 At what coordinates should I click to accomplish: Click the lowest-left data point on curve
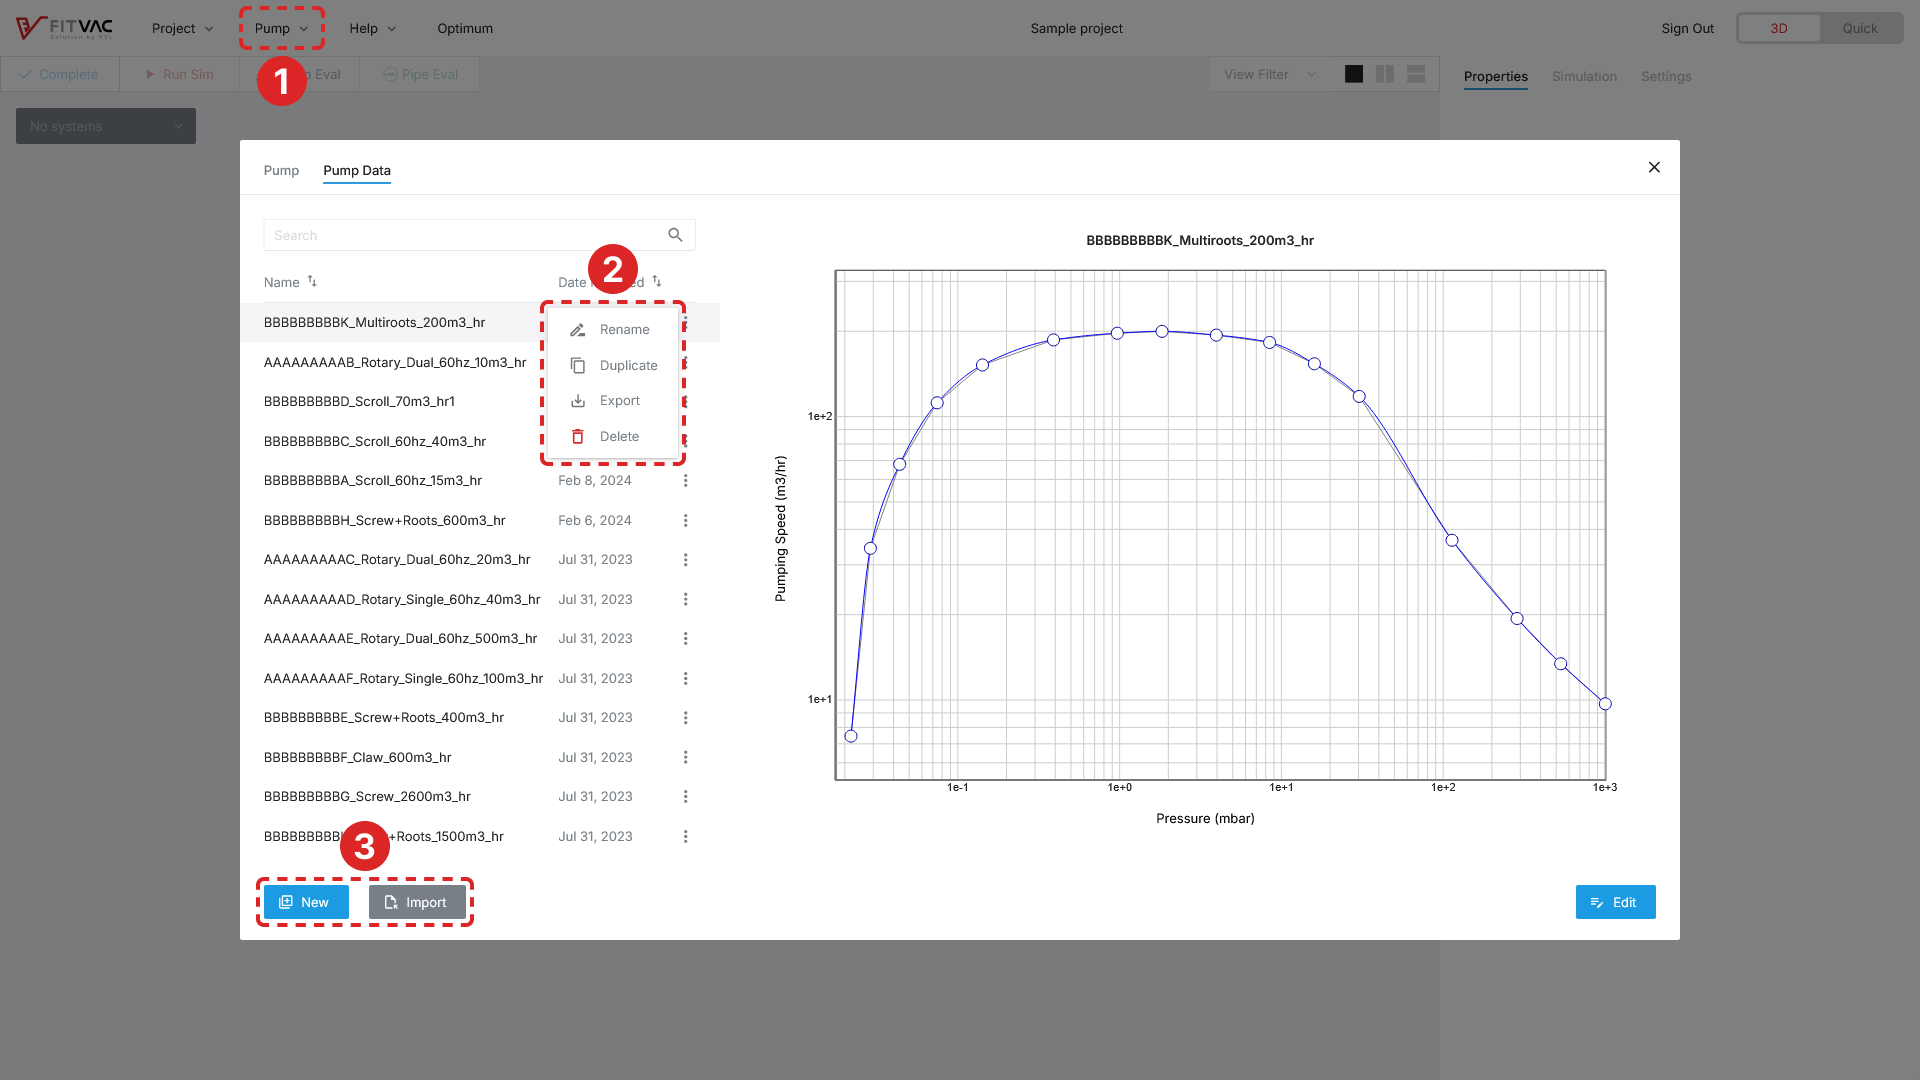pyautogui.click(x=851, y=736)
